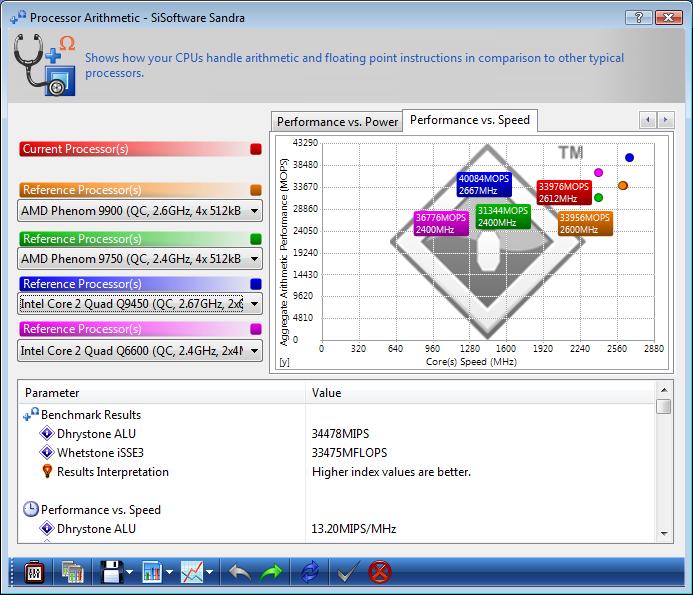The image size is (693, 595).
Task: Click the help question mark button
Action: 638,17
